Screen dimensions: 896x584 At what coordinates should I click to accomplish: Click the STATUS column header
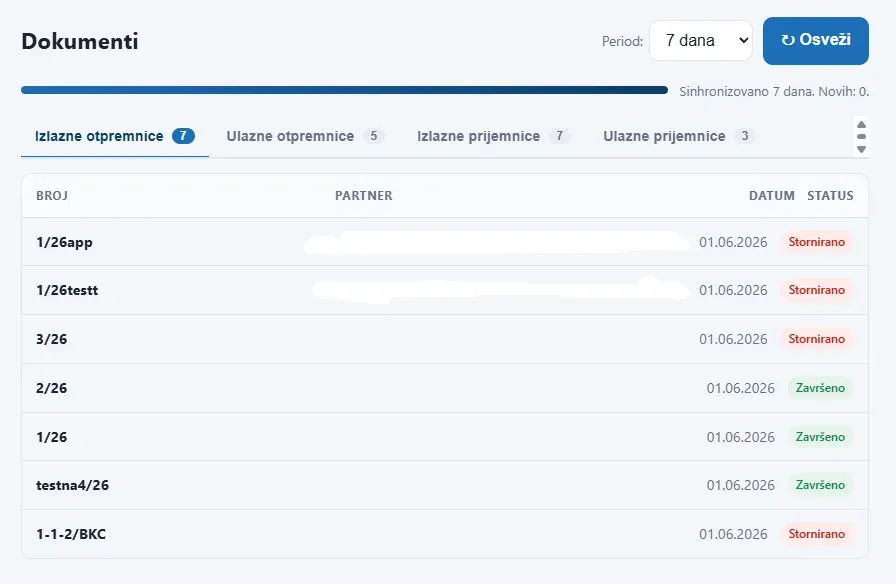(x=830, y=195)
